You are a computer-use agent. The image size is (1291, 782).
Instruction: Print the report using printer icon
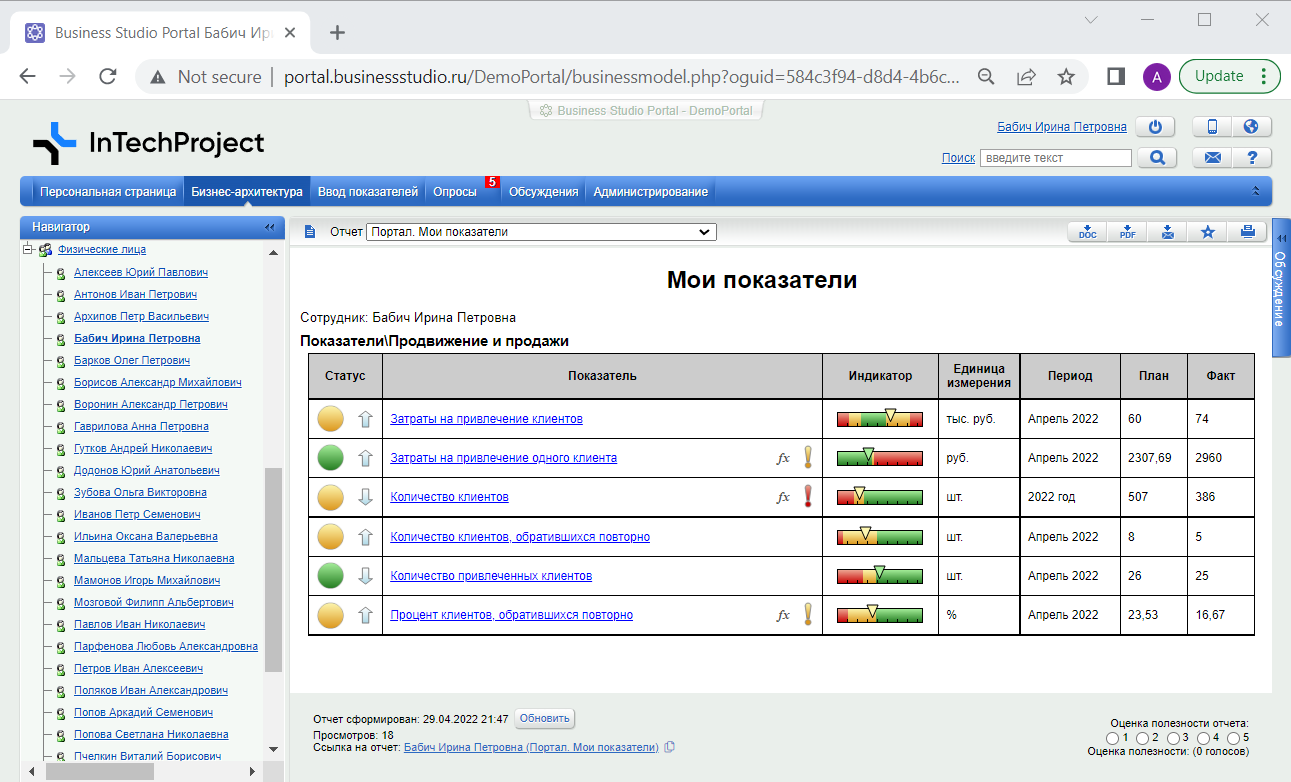point(1247,232)
